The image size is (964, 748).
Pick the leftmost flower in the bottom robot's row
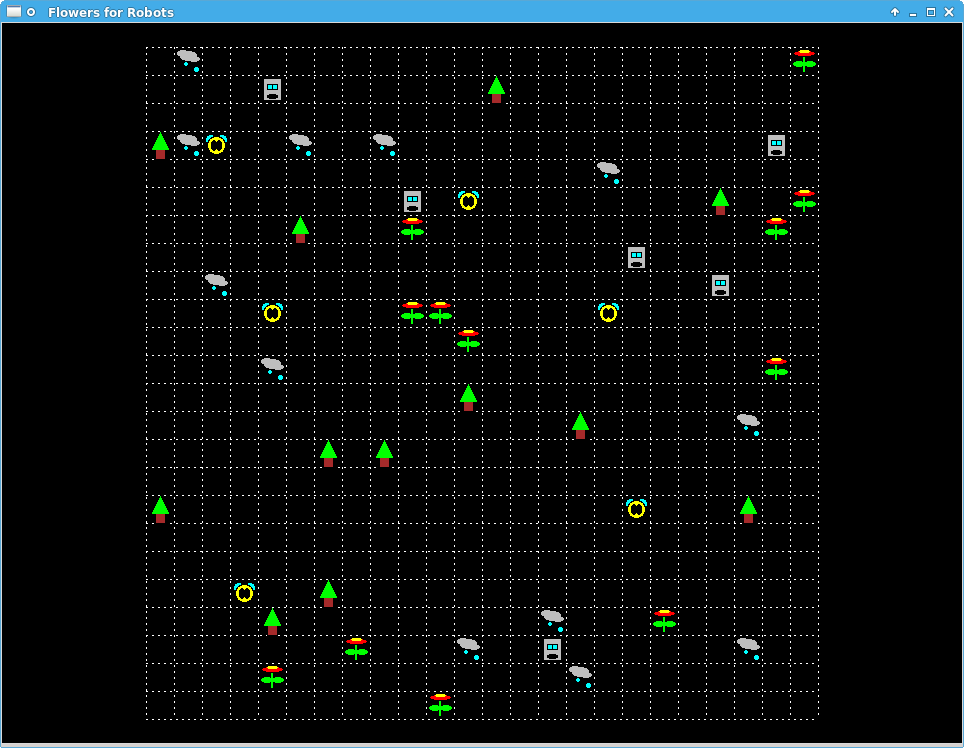357,649
